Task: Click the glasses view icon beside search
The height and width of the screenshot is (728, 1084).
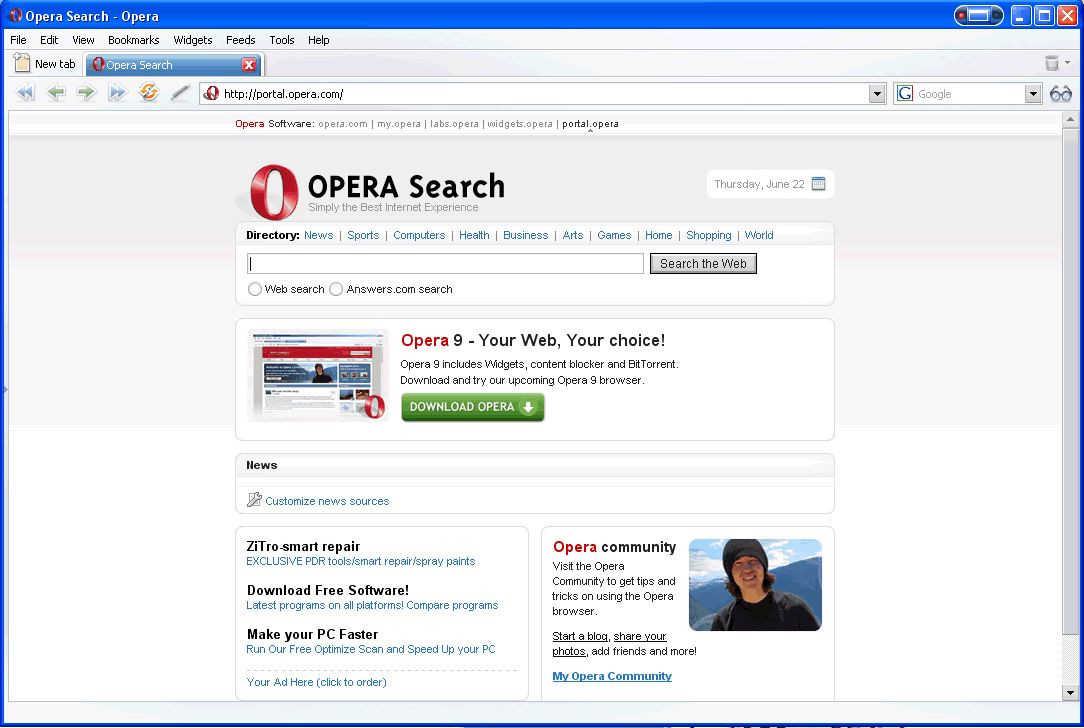Action: click(1060, 93)
